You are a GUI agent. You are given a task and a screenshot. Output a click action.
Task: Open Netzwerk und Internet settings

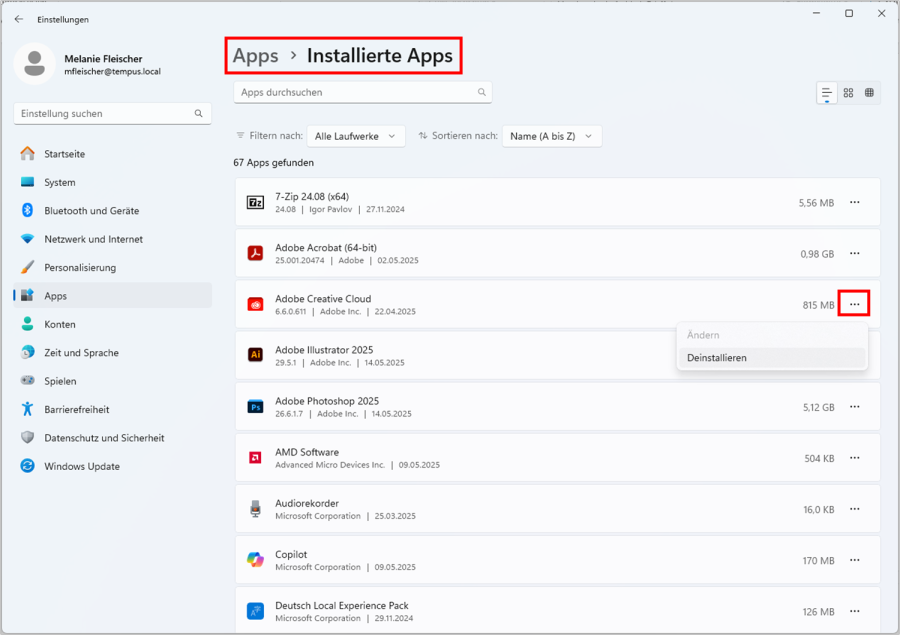(112, 239)
